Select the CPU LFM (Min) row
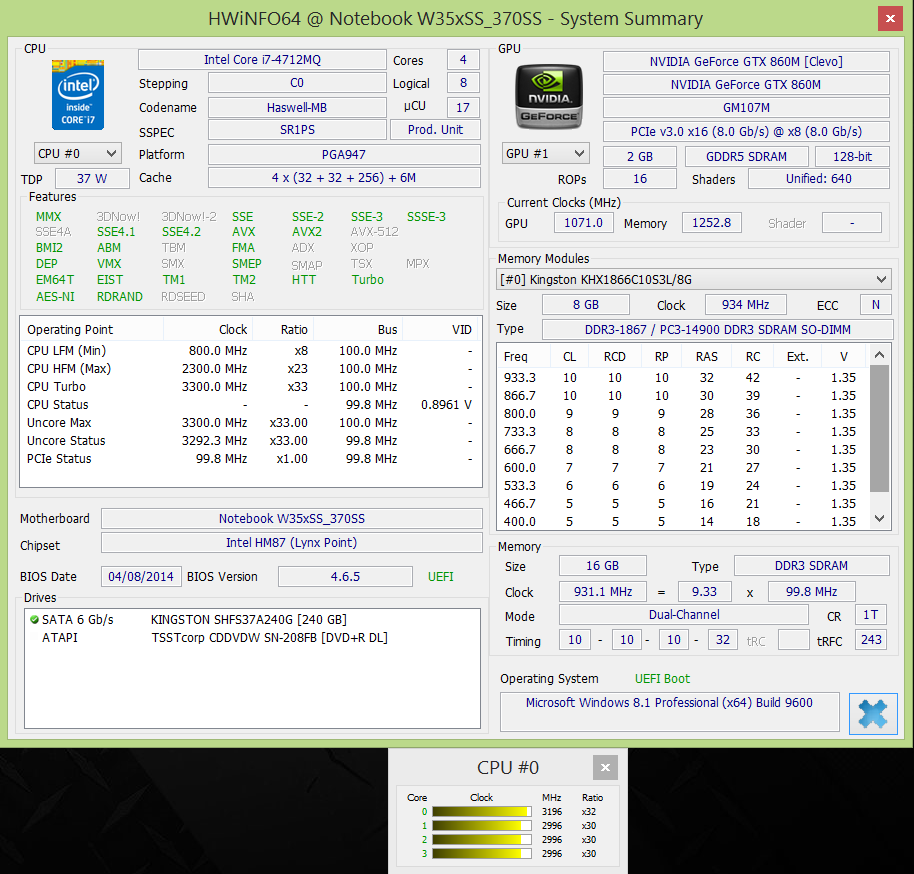Screen dimensions: 914x874 tap(249, 350)
